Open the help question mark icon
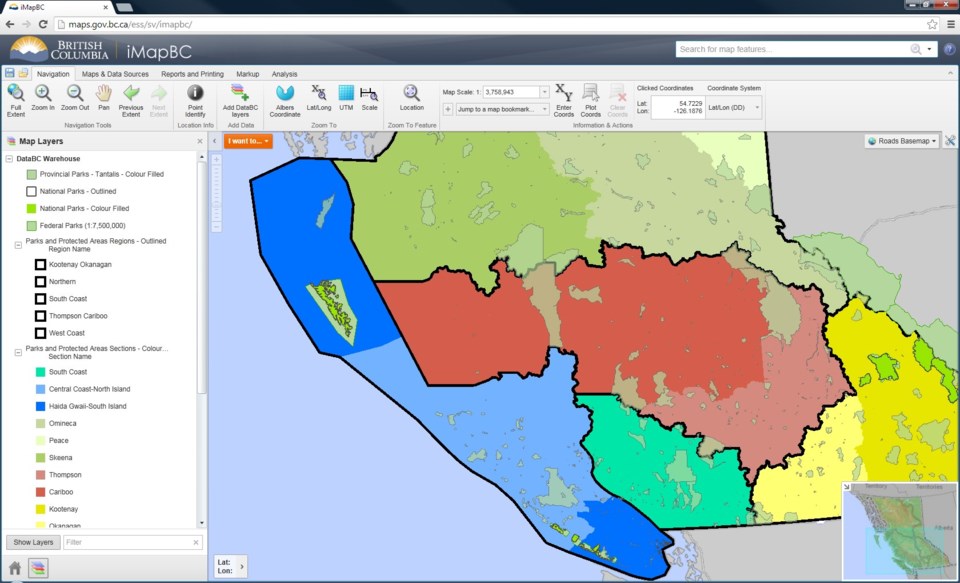This screenshot has height=583, width=960. click(949, 49)
